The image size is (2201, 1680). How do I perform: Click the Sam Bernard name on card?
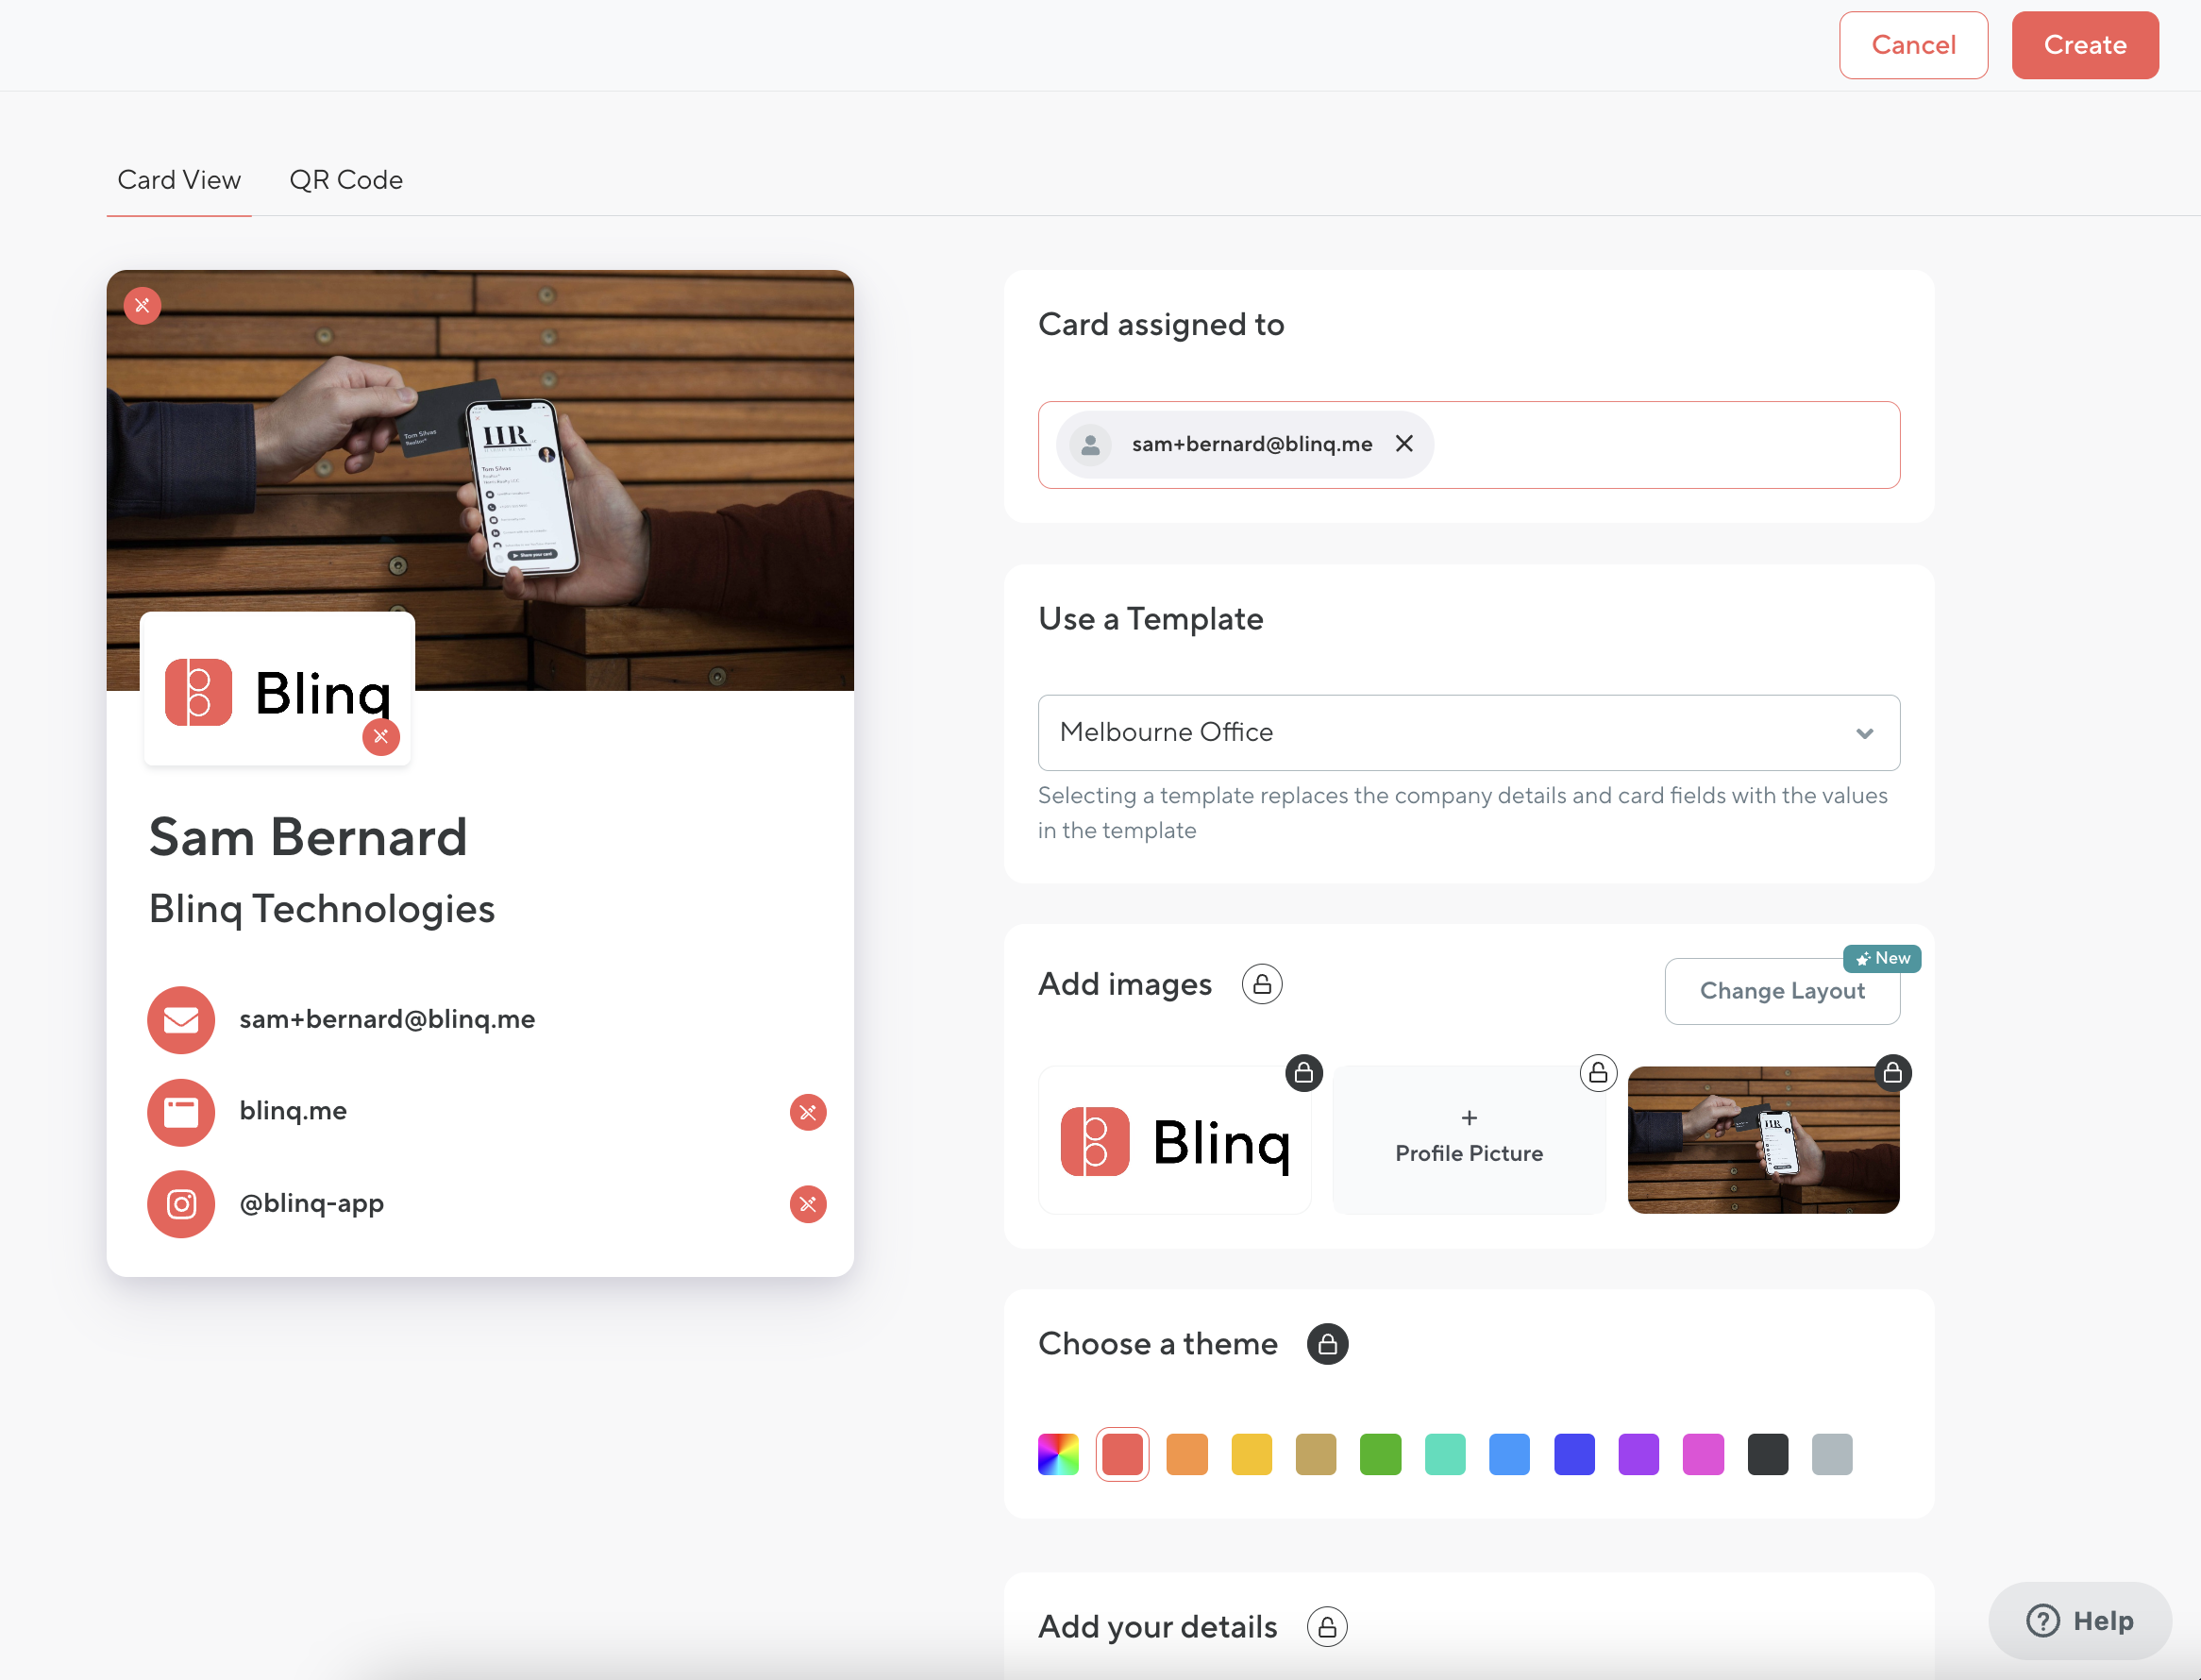coord(308,837)
